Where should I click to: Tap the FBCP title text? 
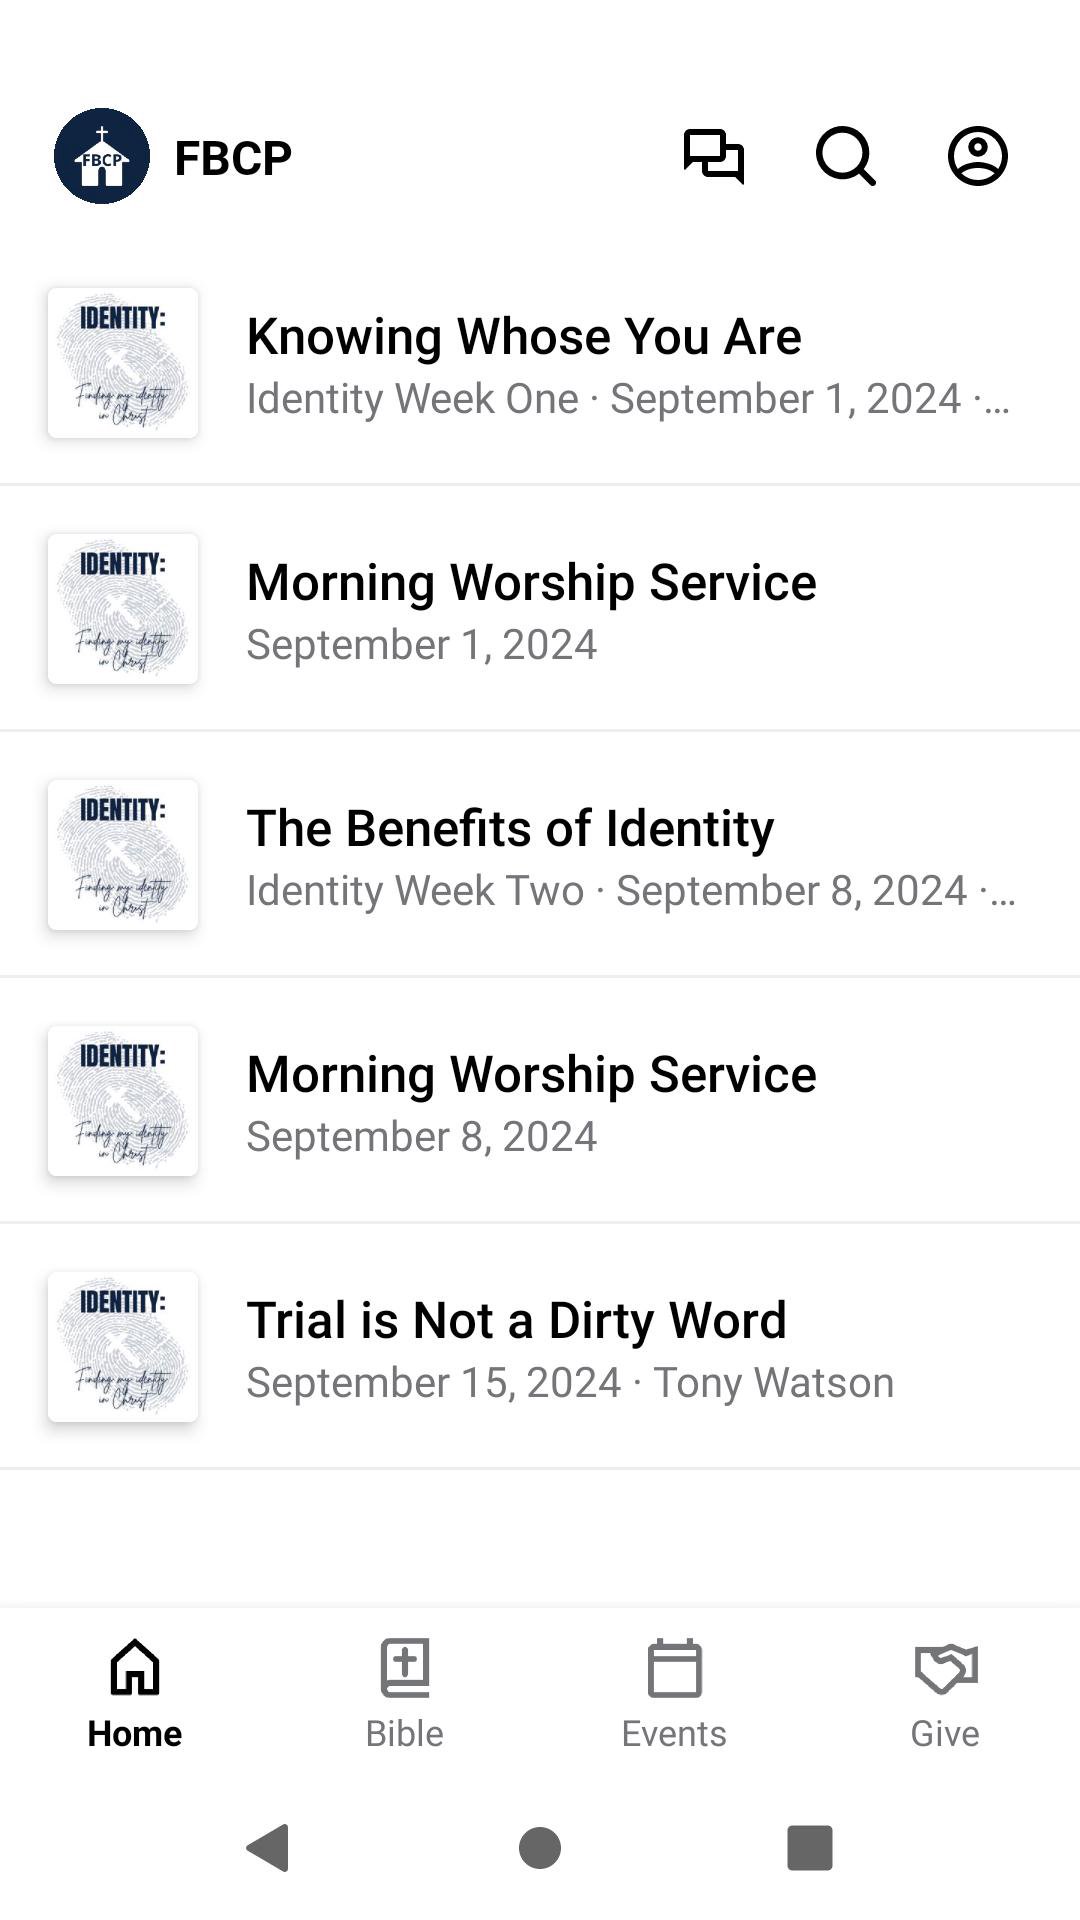click(233, 158)
